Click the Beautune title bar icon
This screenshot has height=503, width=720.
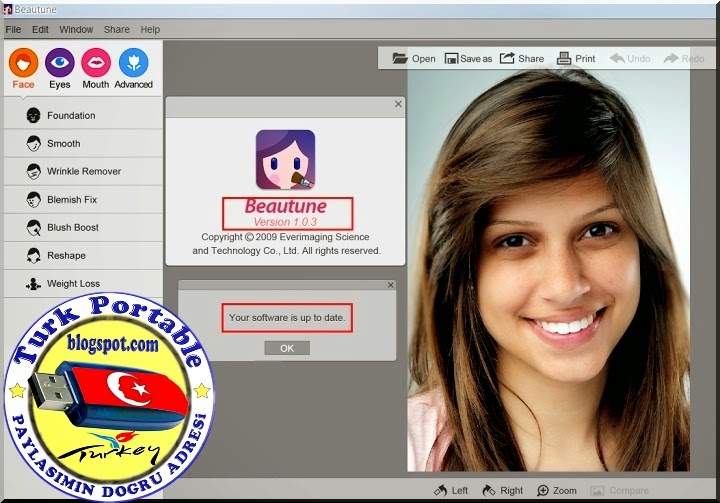click(7, 9)
